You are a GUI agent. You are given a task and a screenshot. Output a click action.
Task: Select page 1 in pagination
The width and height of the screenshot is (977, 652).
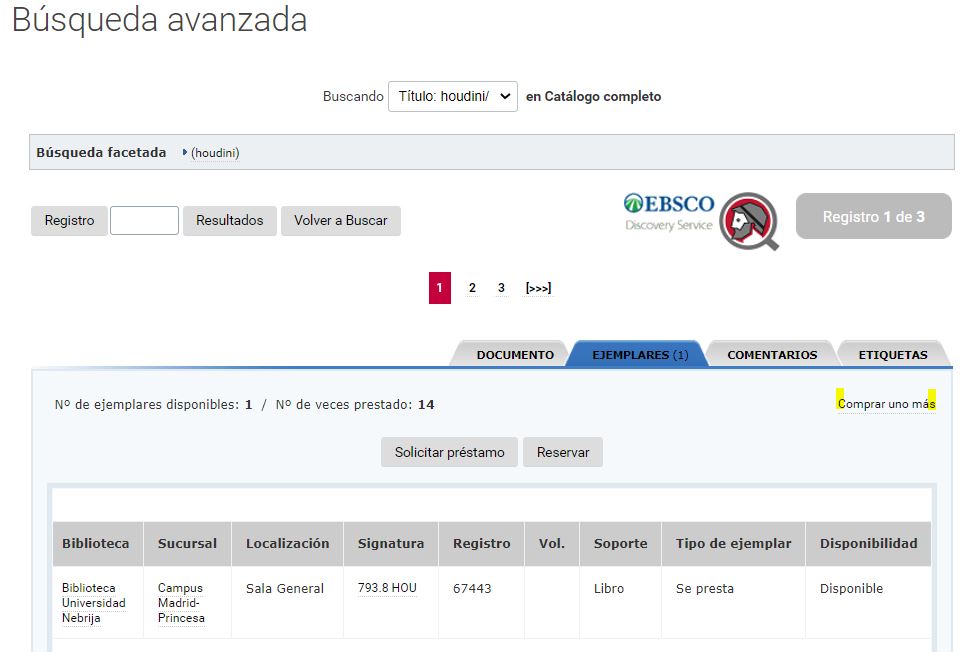tap(439, 288)
